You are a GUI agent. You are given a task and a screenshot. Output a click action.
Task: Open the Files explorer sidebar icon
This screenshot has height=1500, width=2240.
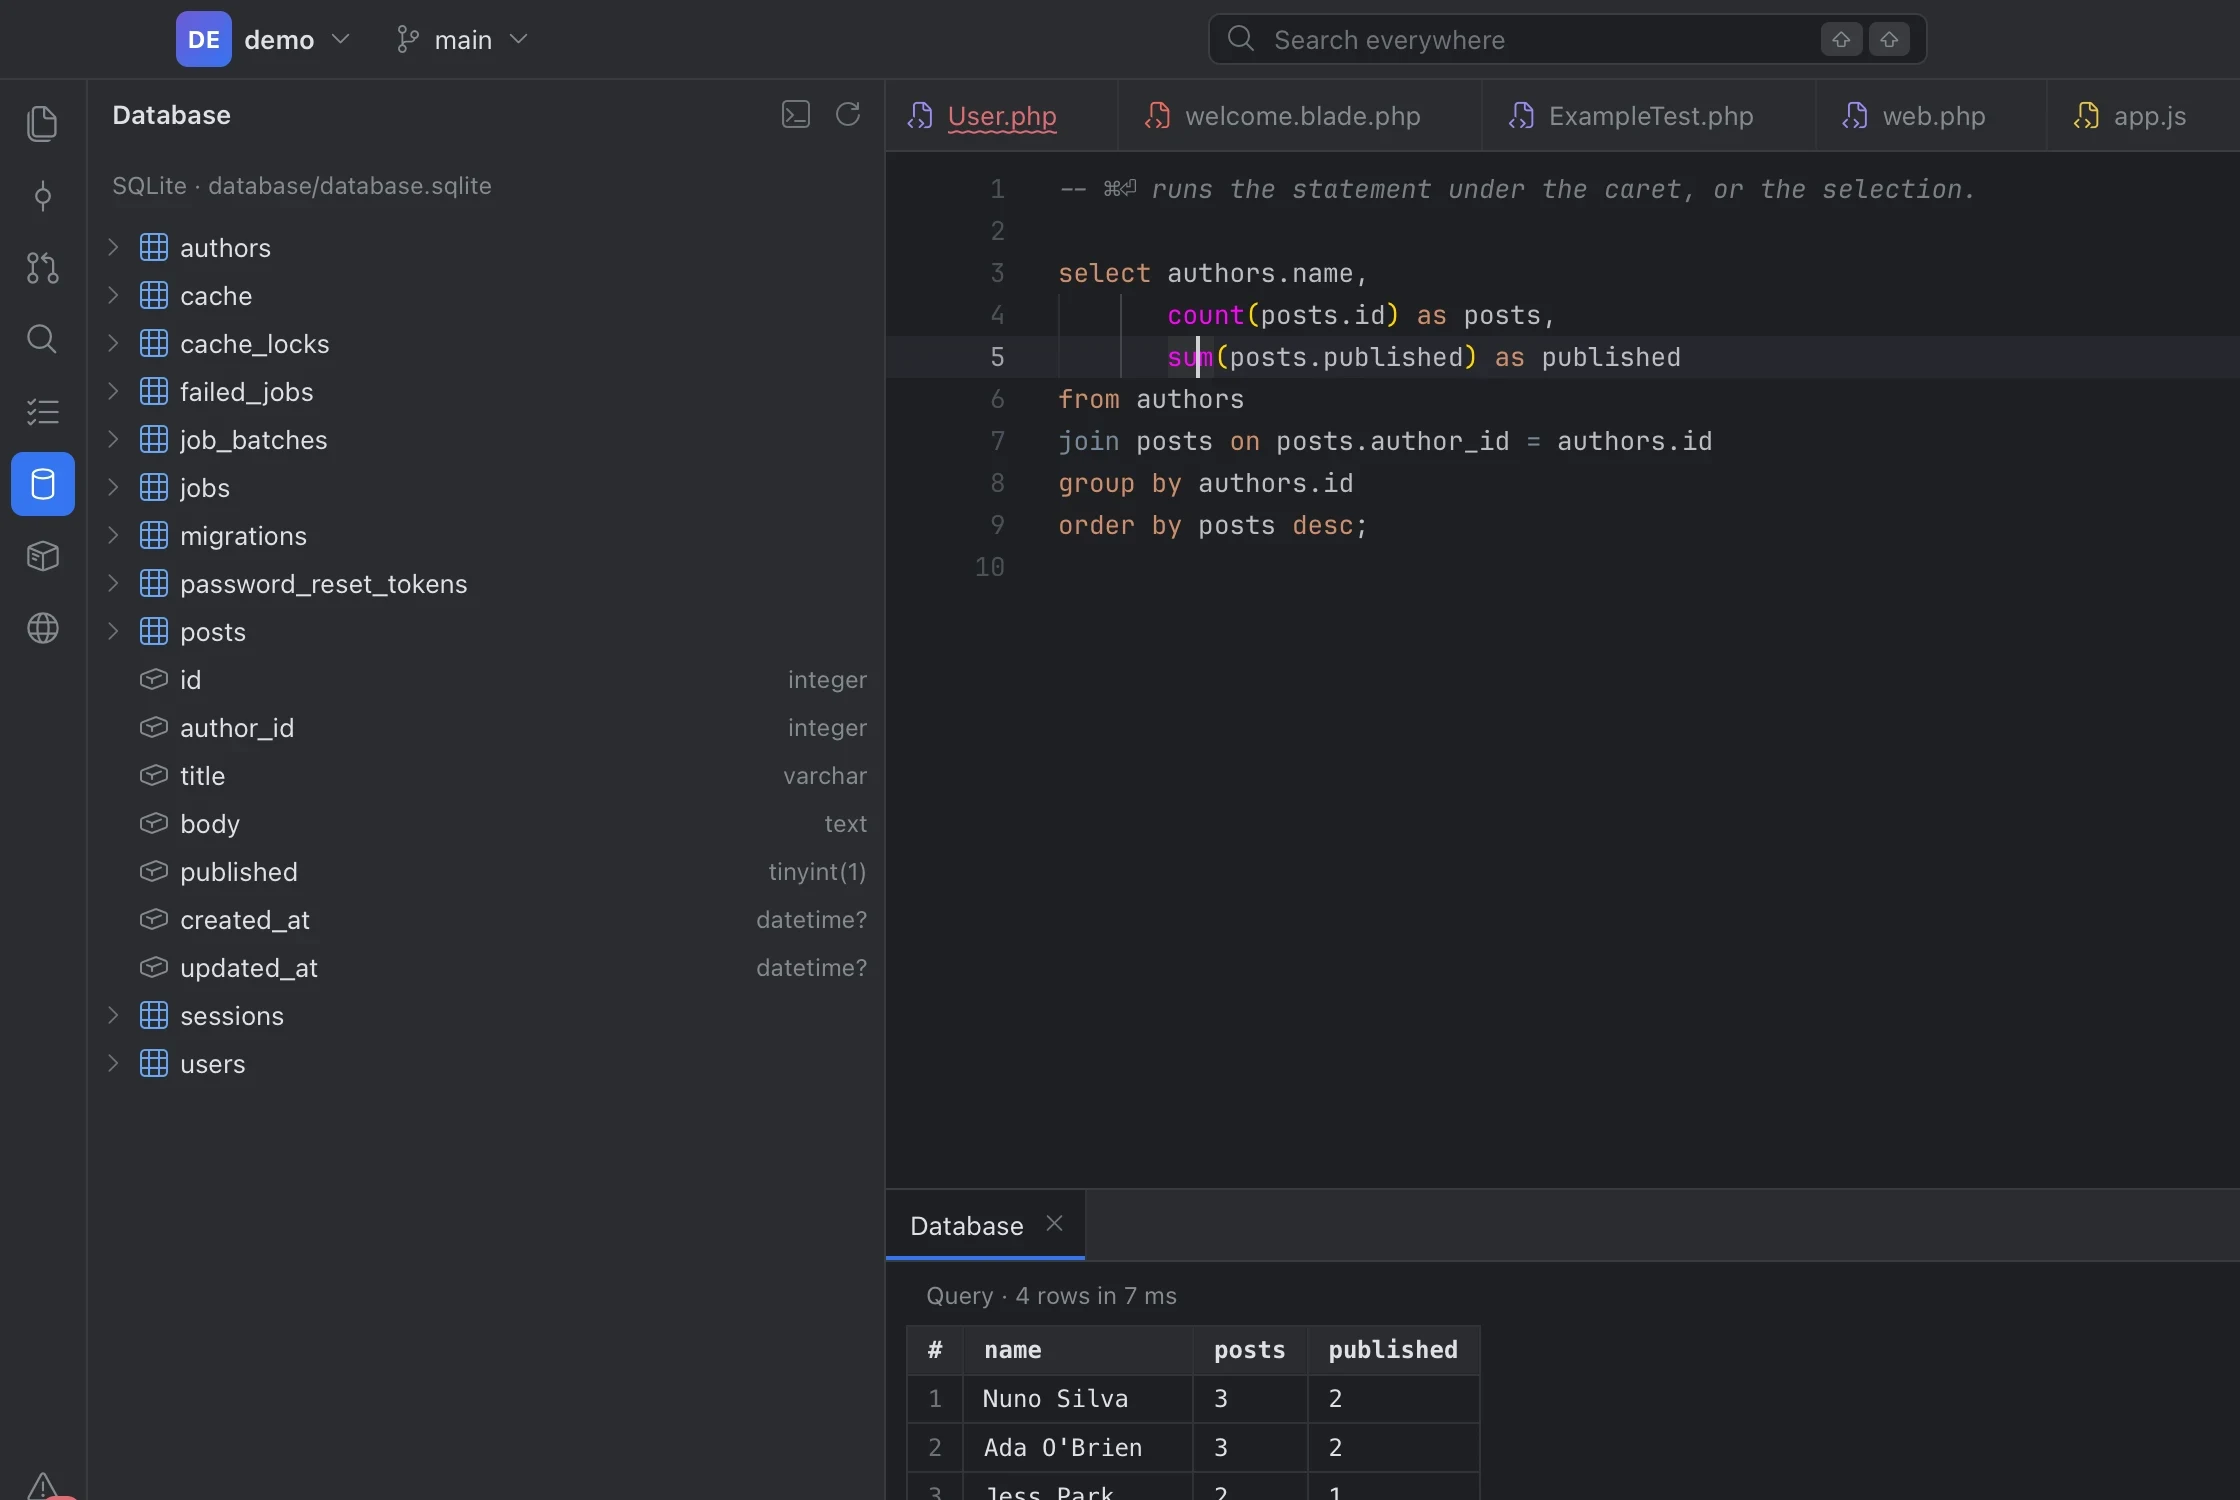tap(42, 123)
